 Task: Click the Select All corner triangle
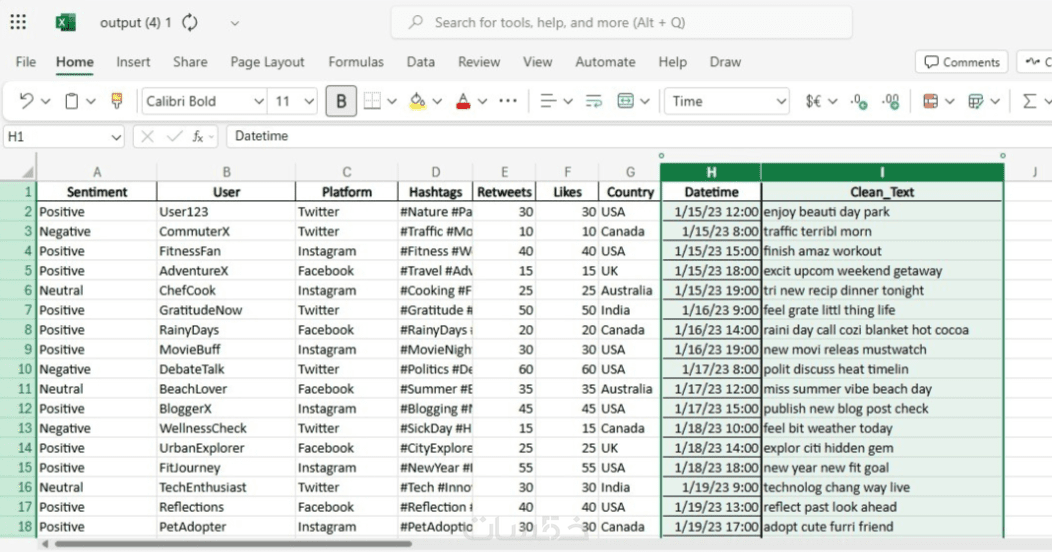[28, 172]
